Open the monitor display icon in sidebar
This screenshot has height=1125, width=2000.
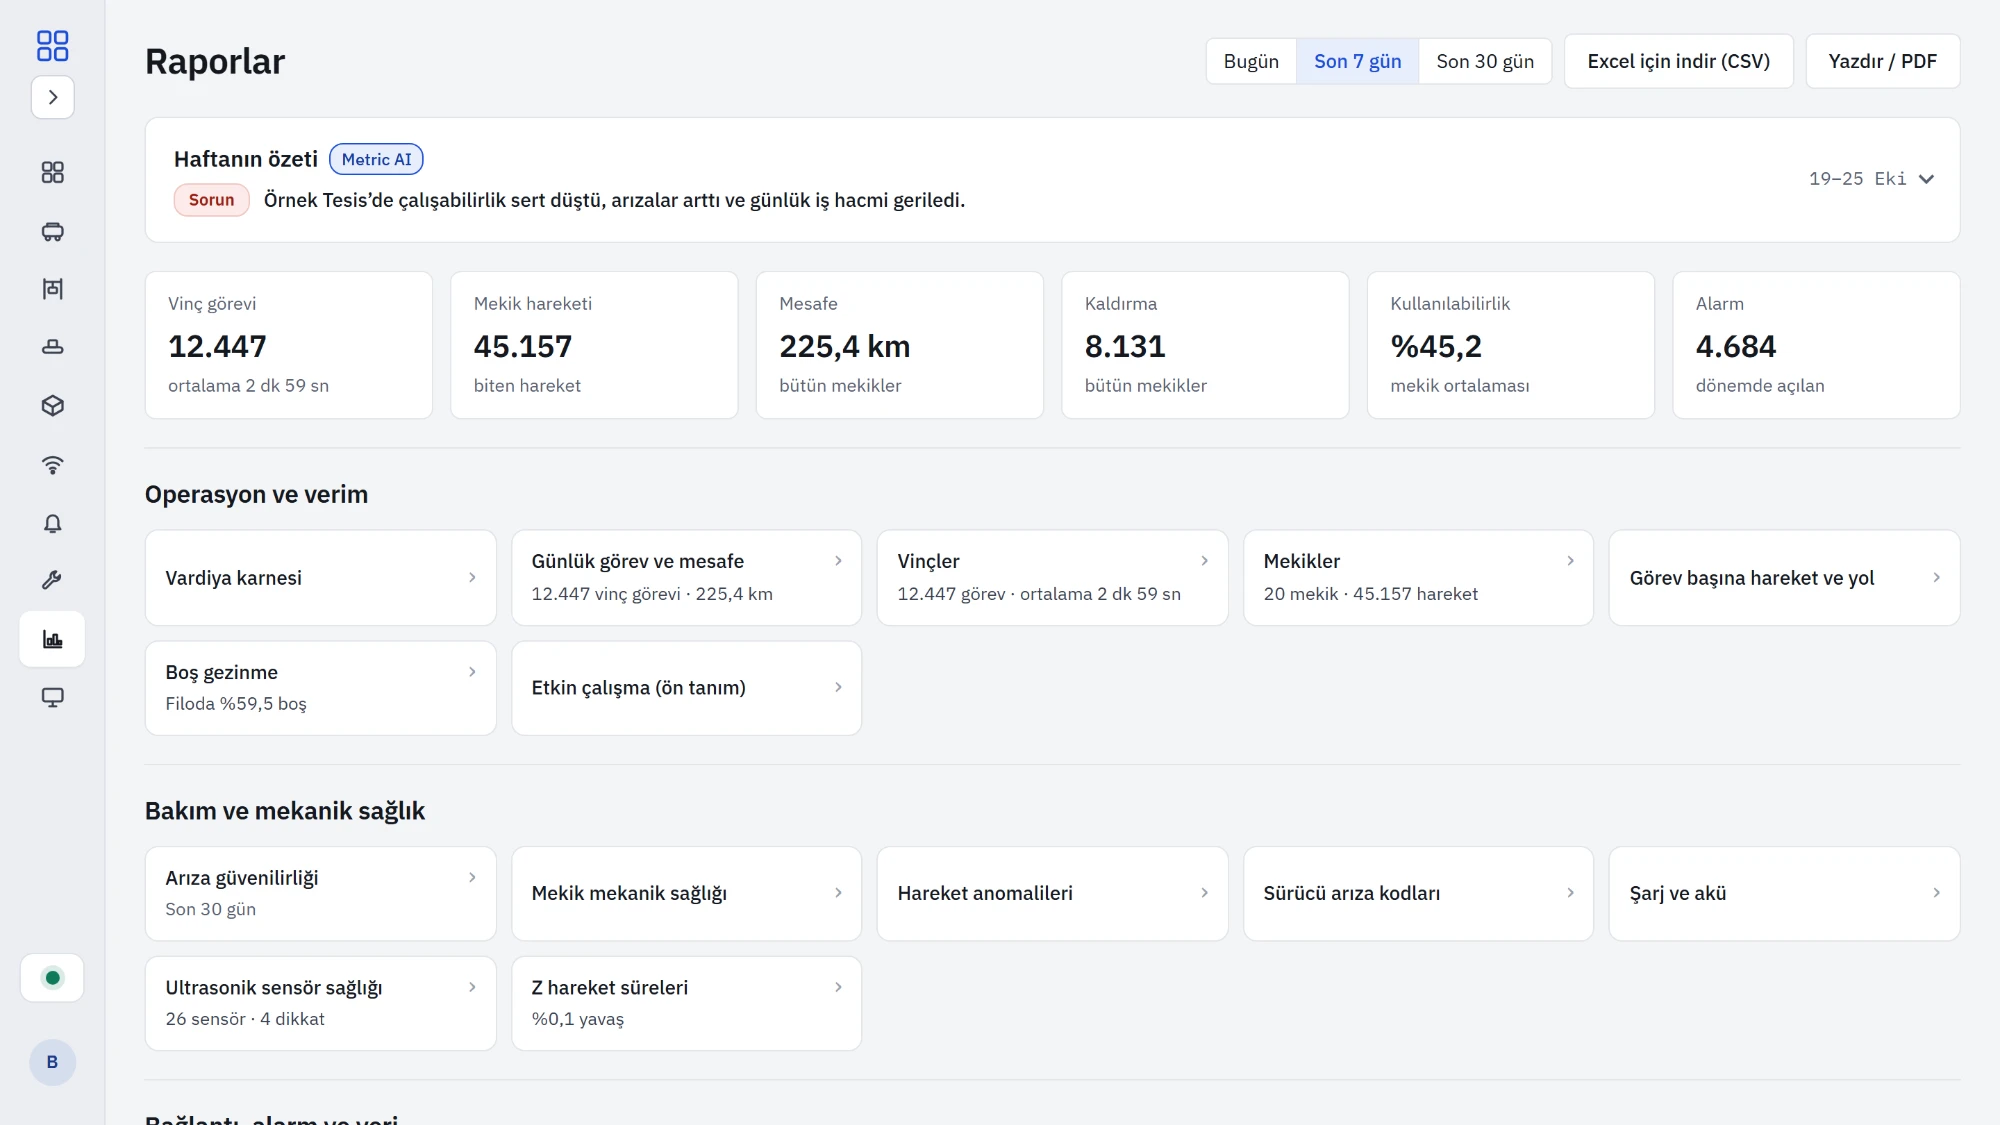tap(53, 697)
